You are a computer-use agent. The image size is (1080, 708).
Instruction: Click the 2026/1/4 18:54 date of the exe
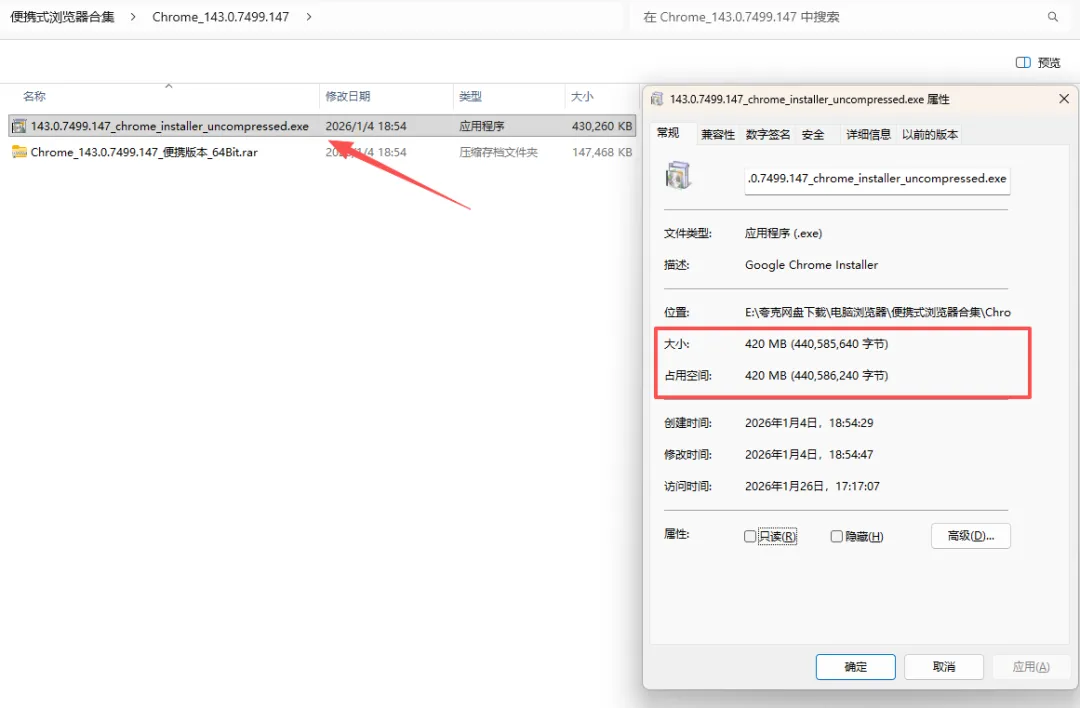coord(366,126)
